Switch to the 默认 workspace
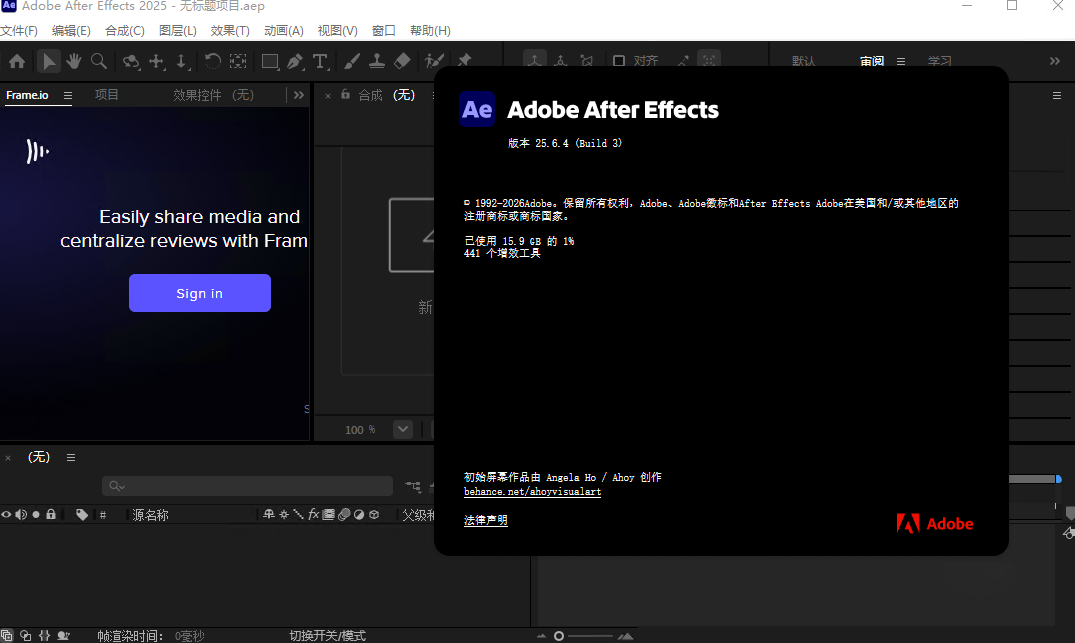The height and width of the screenshot is (643, 1075). pos(804,61)
